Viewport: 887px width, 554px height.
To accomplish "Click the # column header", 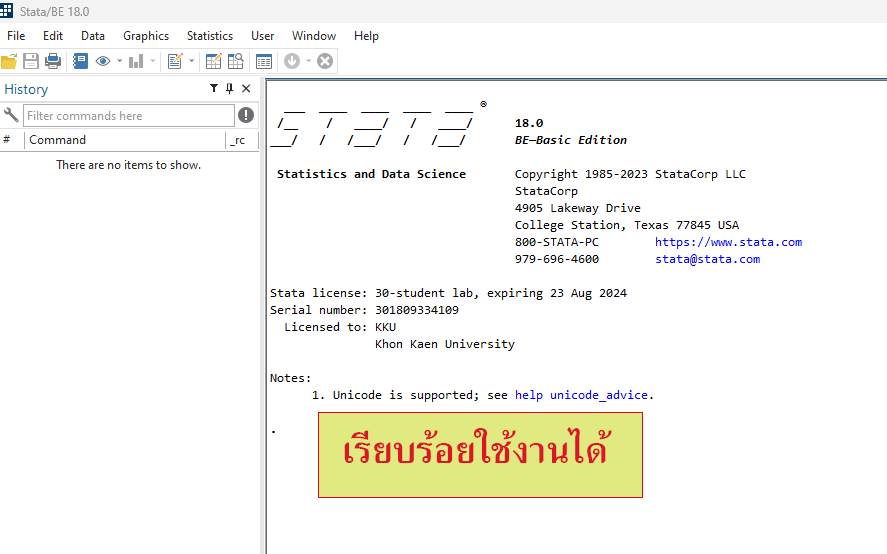I will [7, 140].
